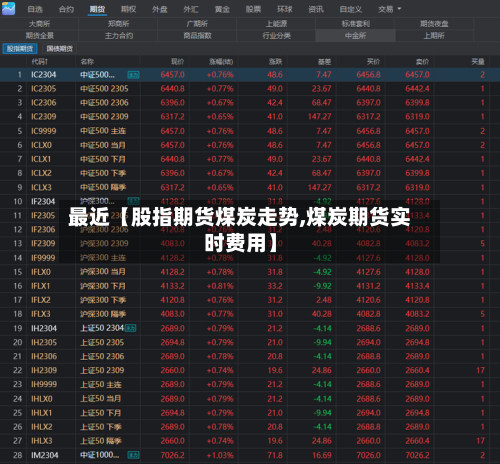Screen dimensions: 500x464
Task: Select the 郑商所 exchange
Action: tap(118, 24)
